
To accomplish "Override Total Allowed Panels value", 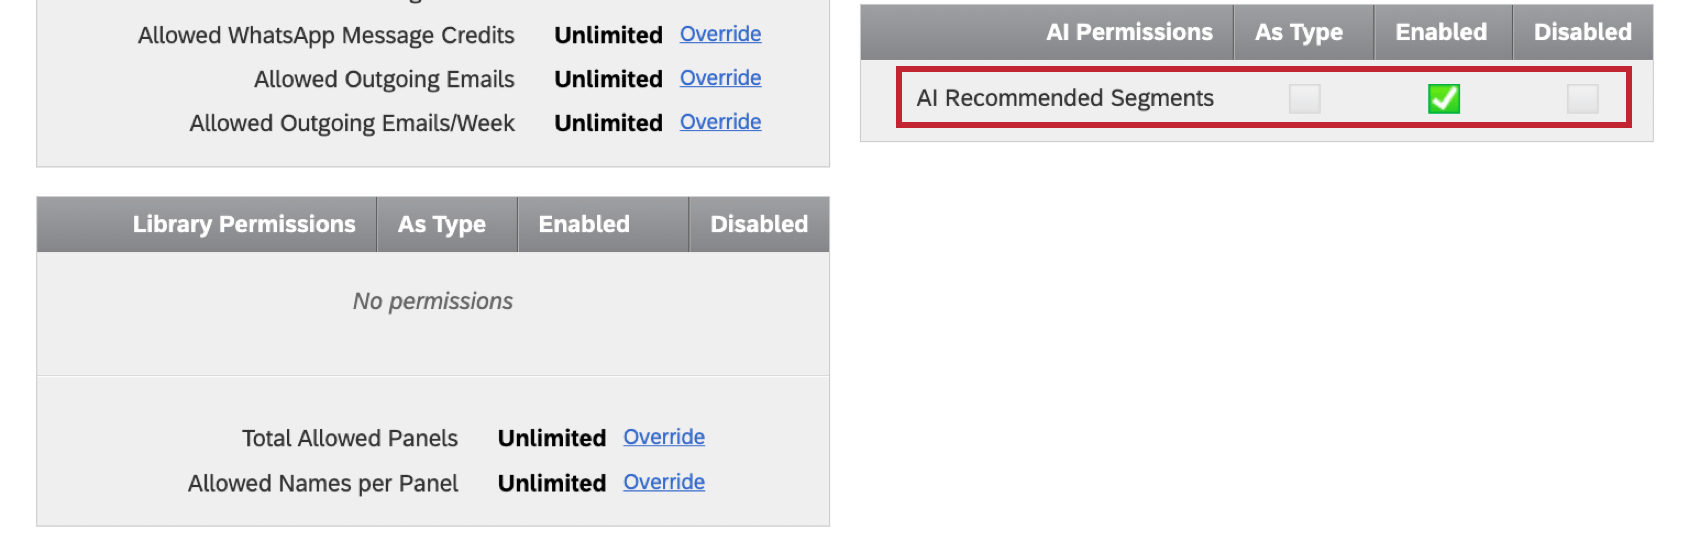I will [x=664, y=437].
